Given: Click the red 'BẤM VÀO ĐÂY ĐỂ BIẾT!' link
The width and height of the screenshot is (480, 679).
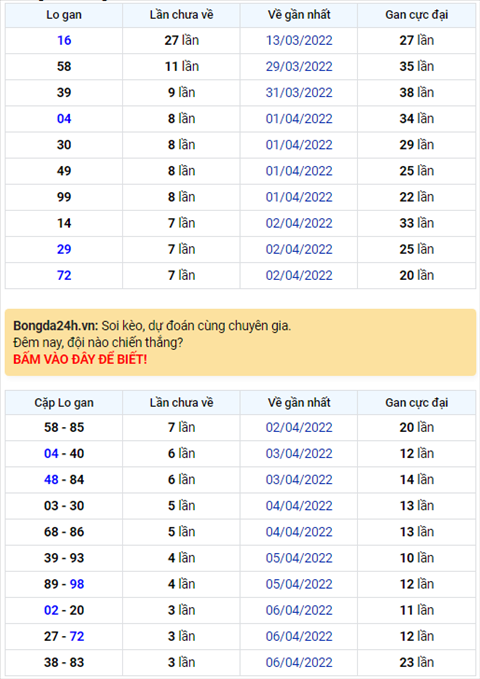Looking at the screenshot, I should tap(80, 359).
